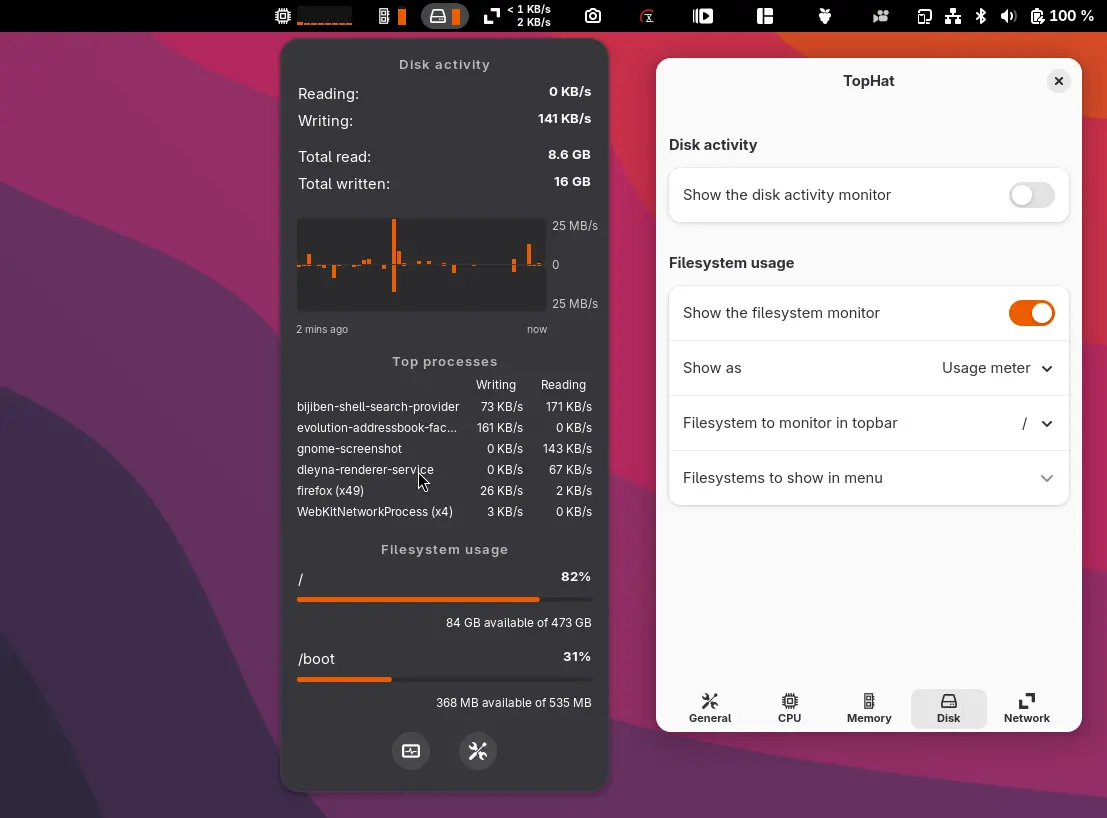Switch to the General tab
Viewport: 1107px width, 818px height.
(710, 708)
